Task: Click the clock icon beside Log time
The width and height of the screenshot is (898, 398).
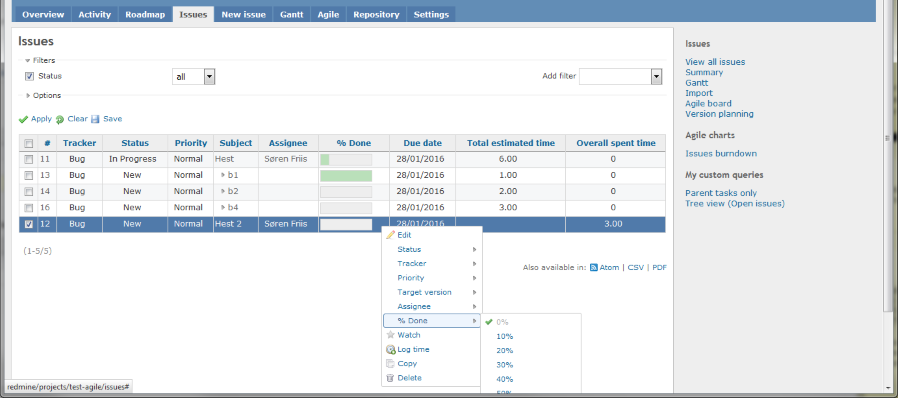Action: coord(391,349)
